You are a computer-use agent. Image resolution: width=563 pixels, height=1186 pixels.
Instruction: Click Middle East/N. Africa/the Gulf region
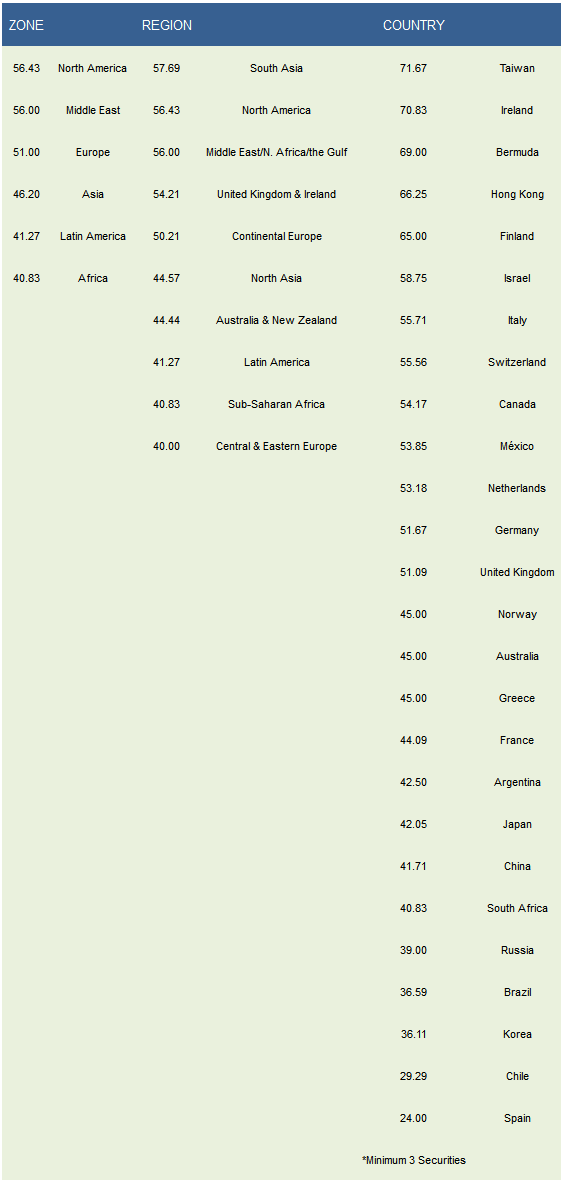[277, 152]
